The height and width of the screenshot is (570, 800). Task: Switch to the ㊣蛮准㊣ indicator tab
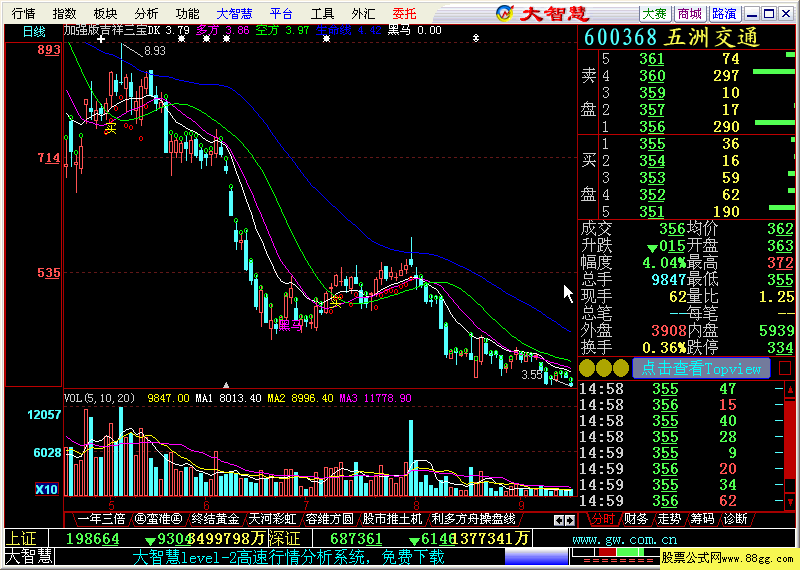point(158,519)
